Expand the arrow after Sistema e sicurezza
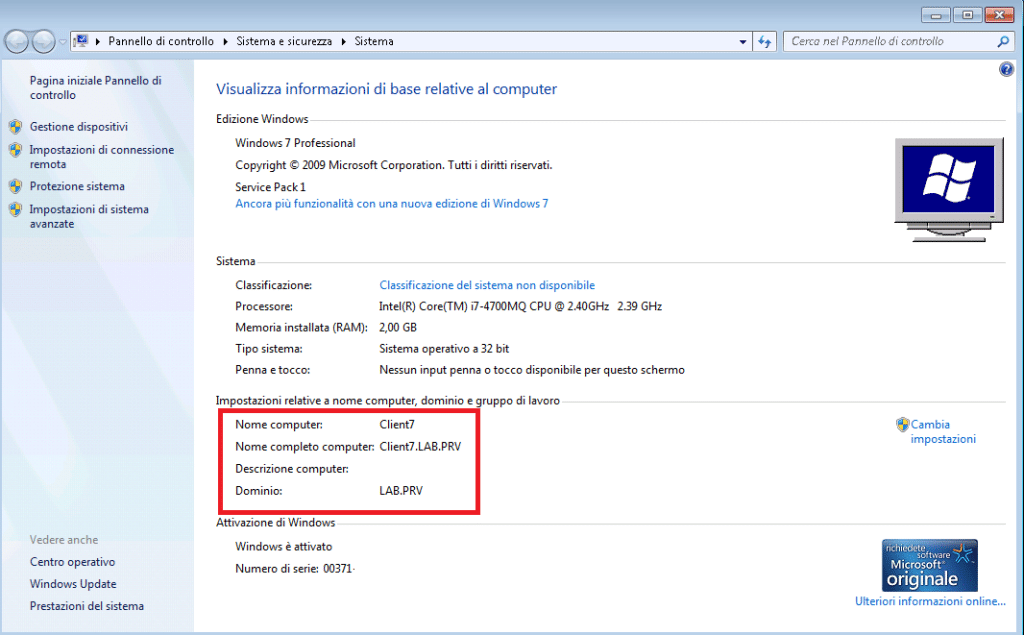The height and width of the screenshot is (635, 1024). 344,41
